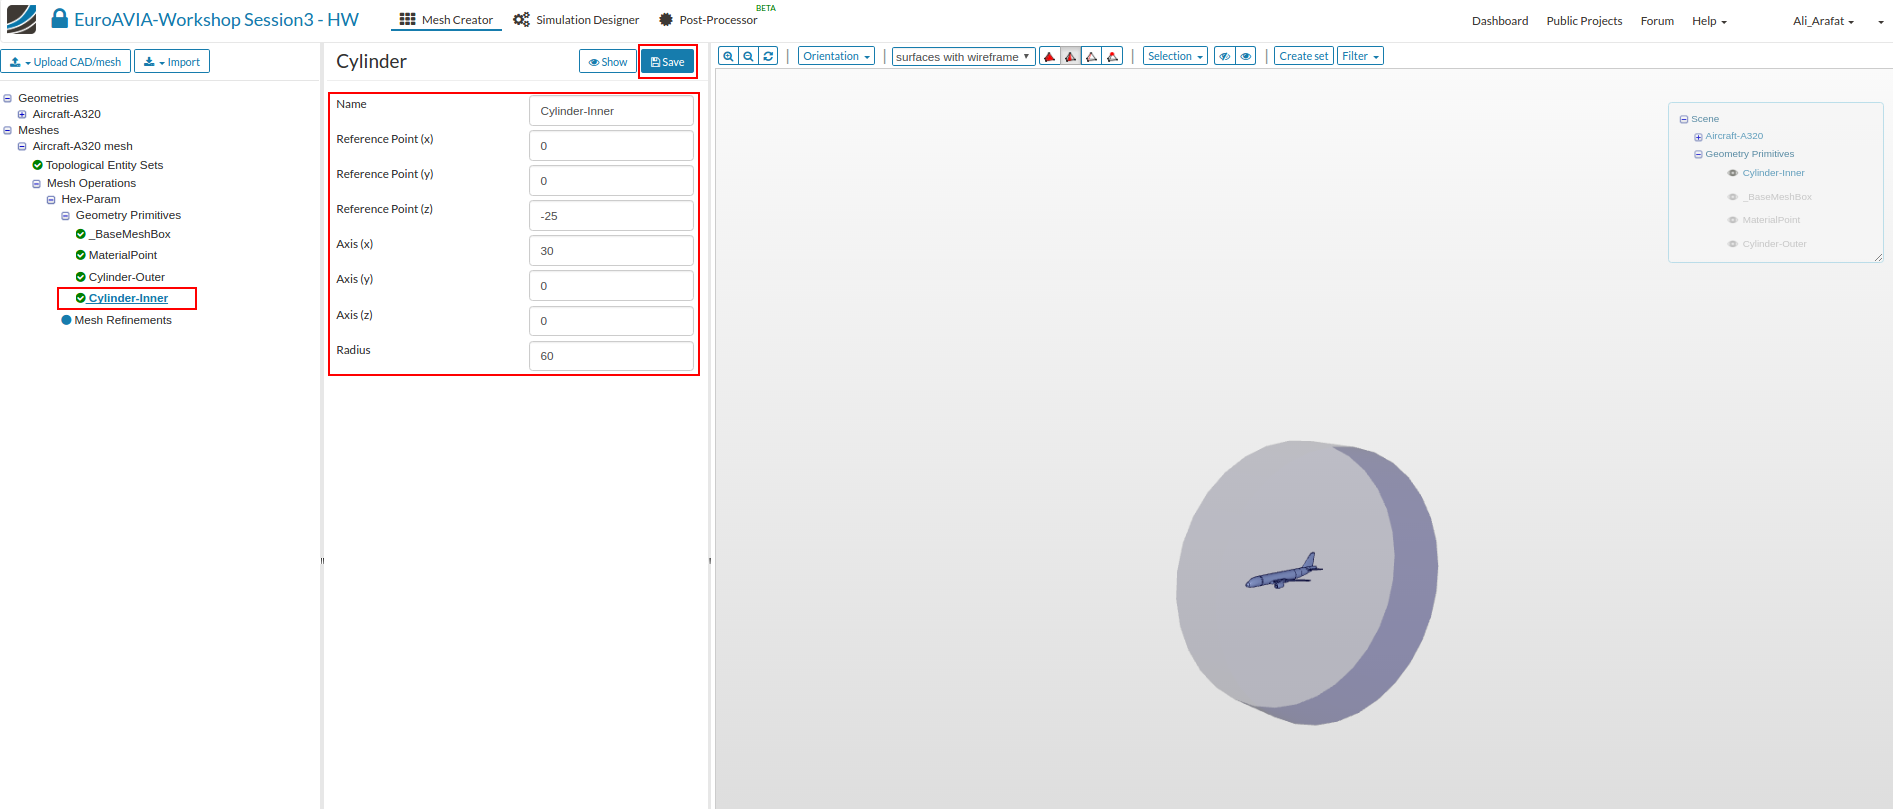This screenshot has height=809, width=1893.
Task: Collapse the Geometries tree node
Action: 8,98
